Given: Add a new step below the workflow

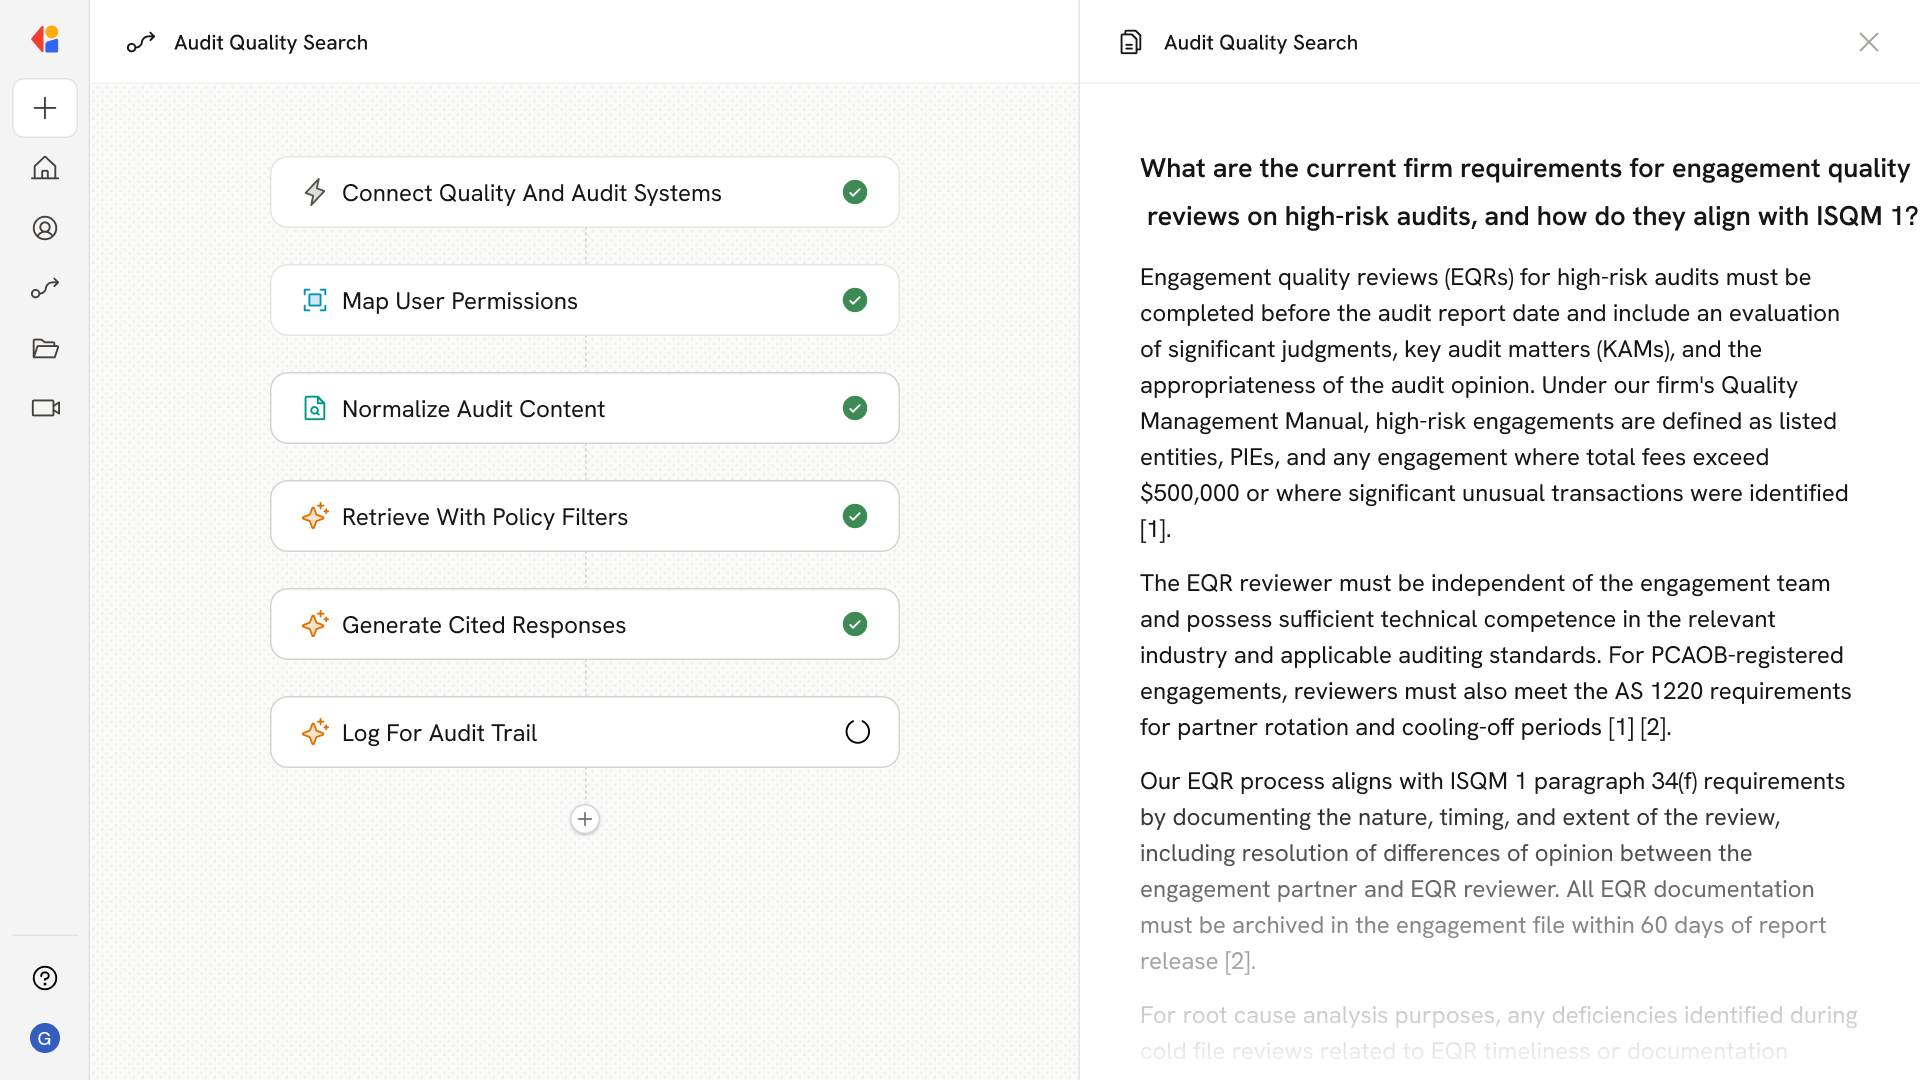Looking at the screenshot, I should tap(585, 819).
